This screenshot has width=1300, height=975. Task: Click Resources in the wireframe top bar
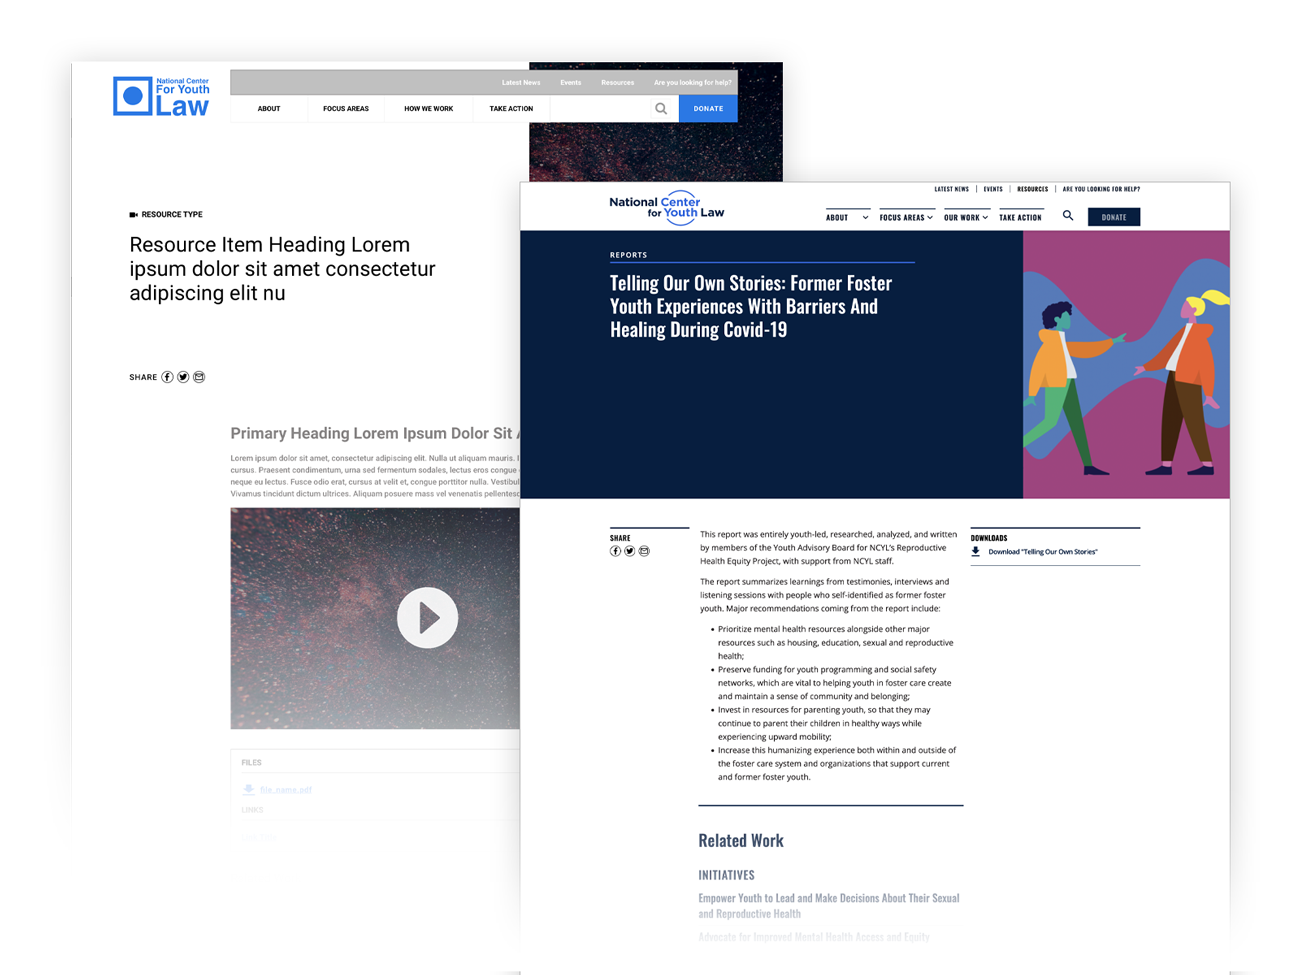[617, 83]
